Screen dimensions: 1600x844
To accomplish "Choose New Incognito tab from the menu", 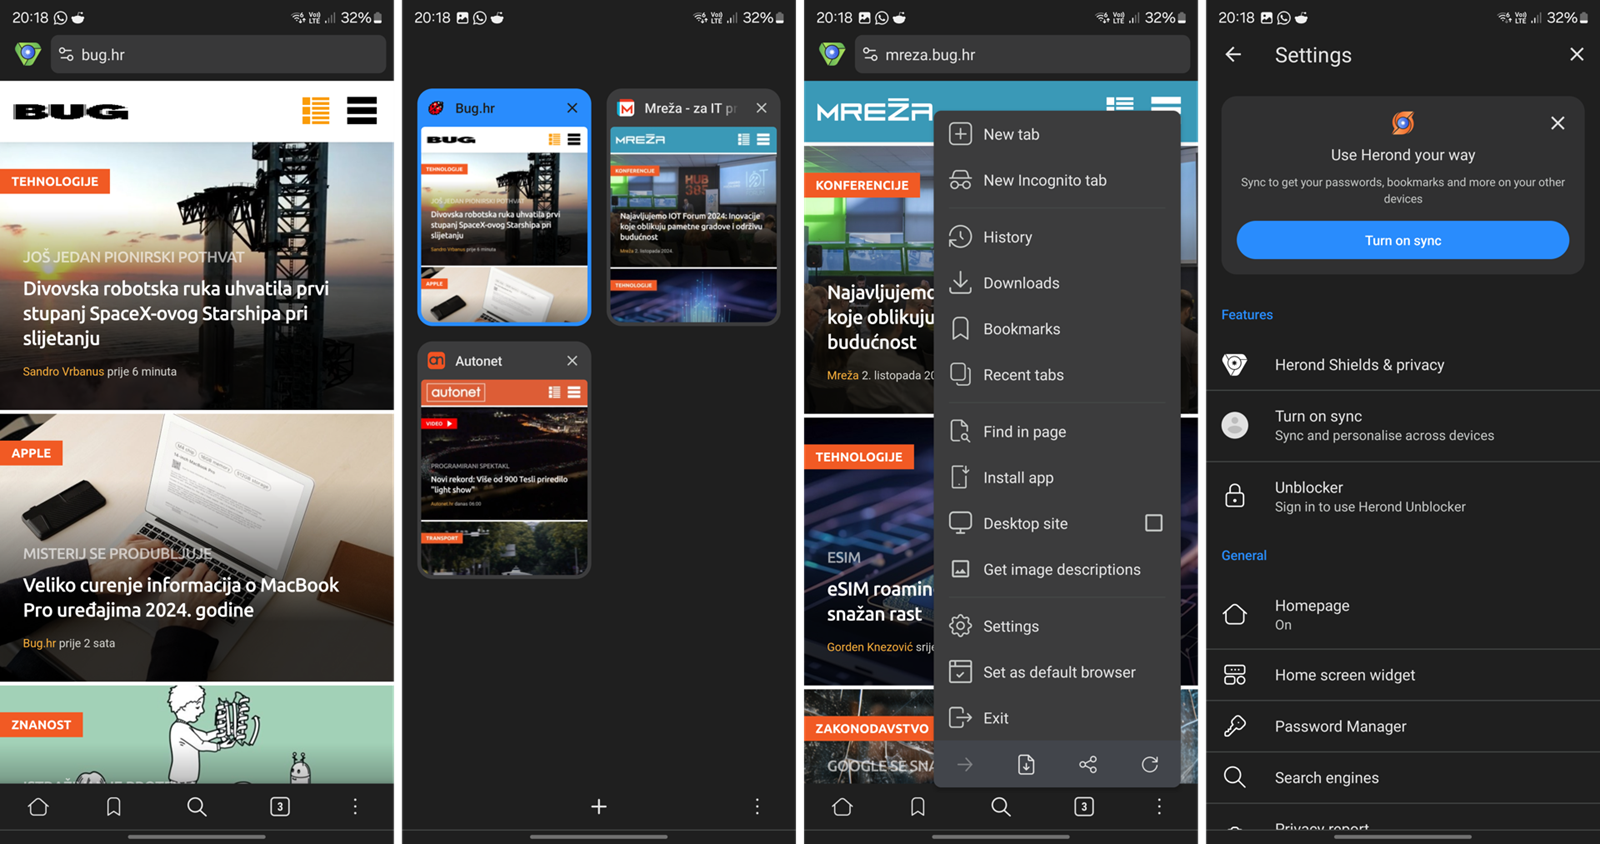I will [1057, 180].
